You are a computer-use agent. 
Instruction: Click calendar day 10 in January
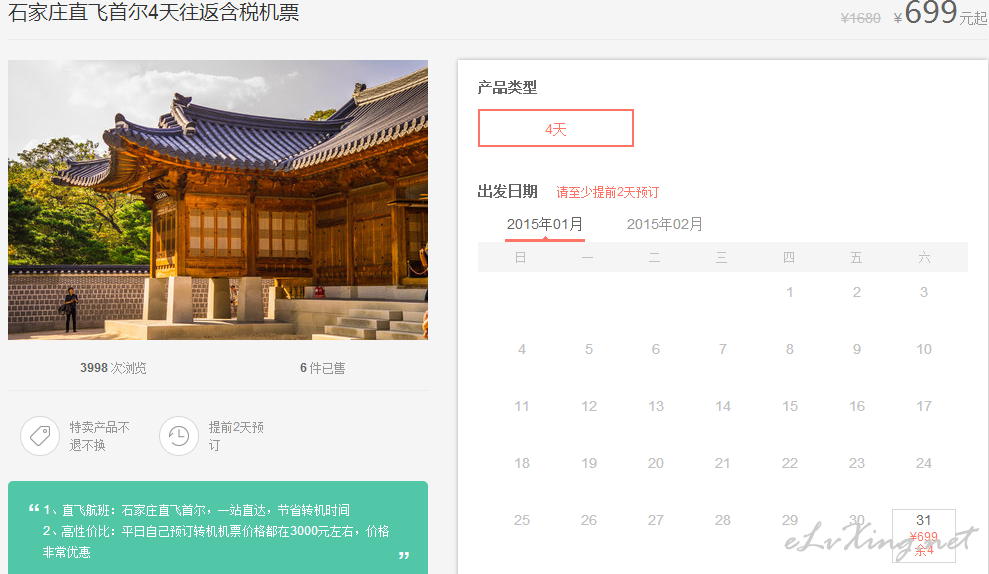[x=923, y=349]
